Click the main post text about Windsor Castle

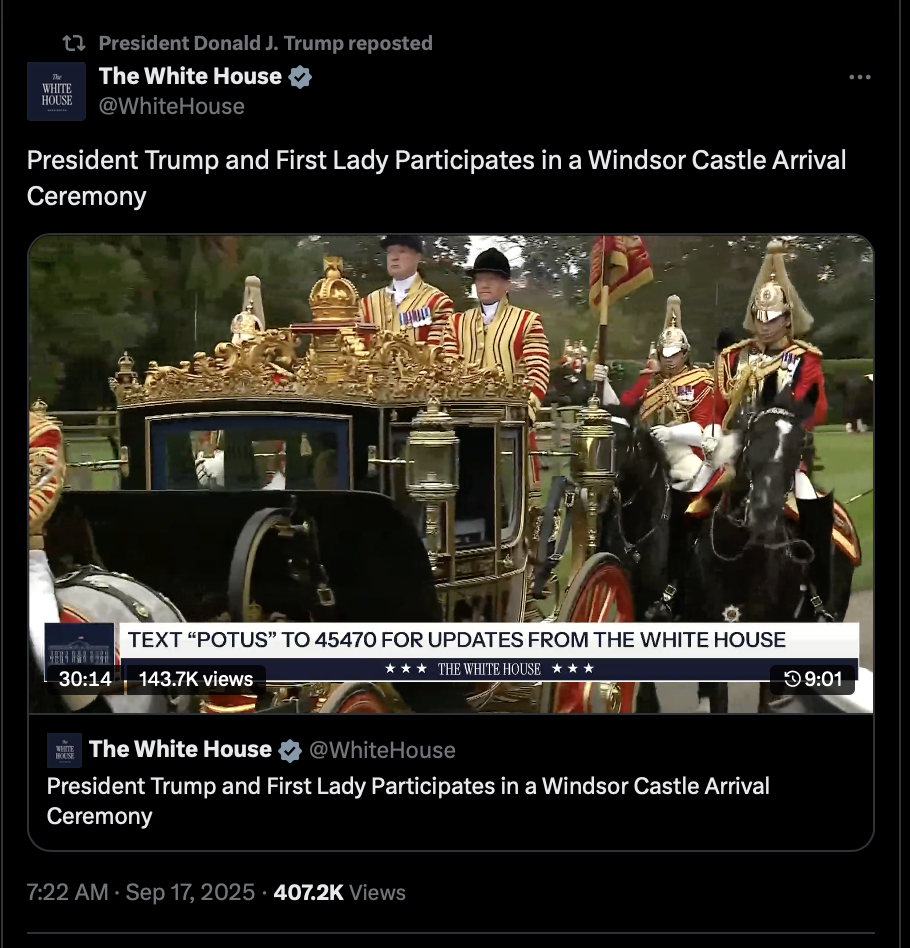coord(436,178)
